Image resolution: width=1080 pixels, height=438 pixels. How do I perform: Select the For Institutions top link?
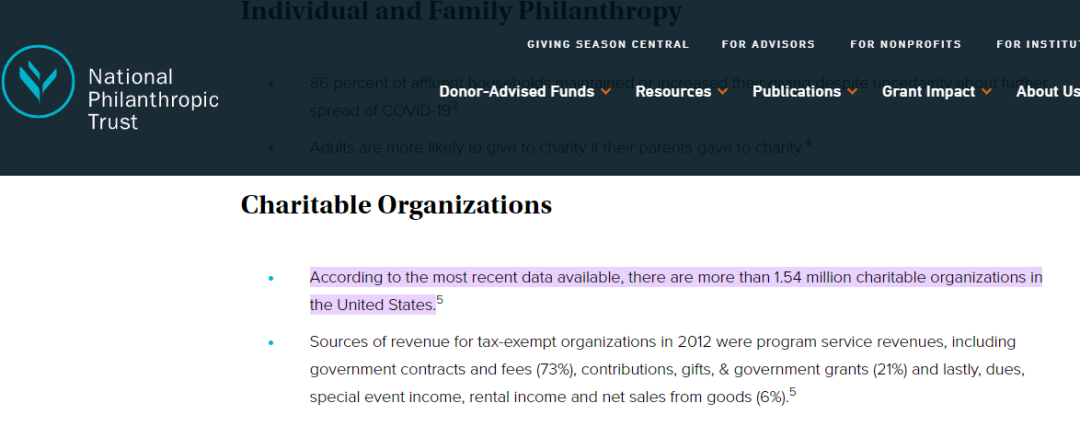tap(1038, 44)
